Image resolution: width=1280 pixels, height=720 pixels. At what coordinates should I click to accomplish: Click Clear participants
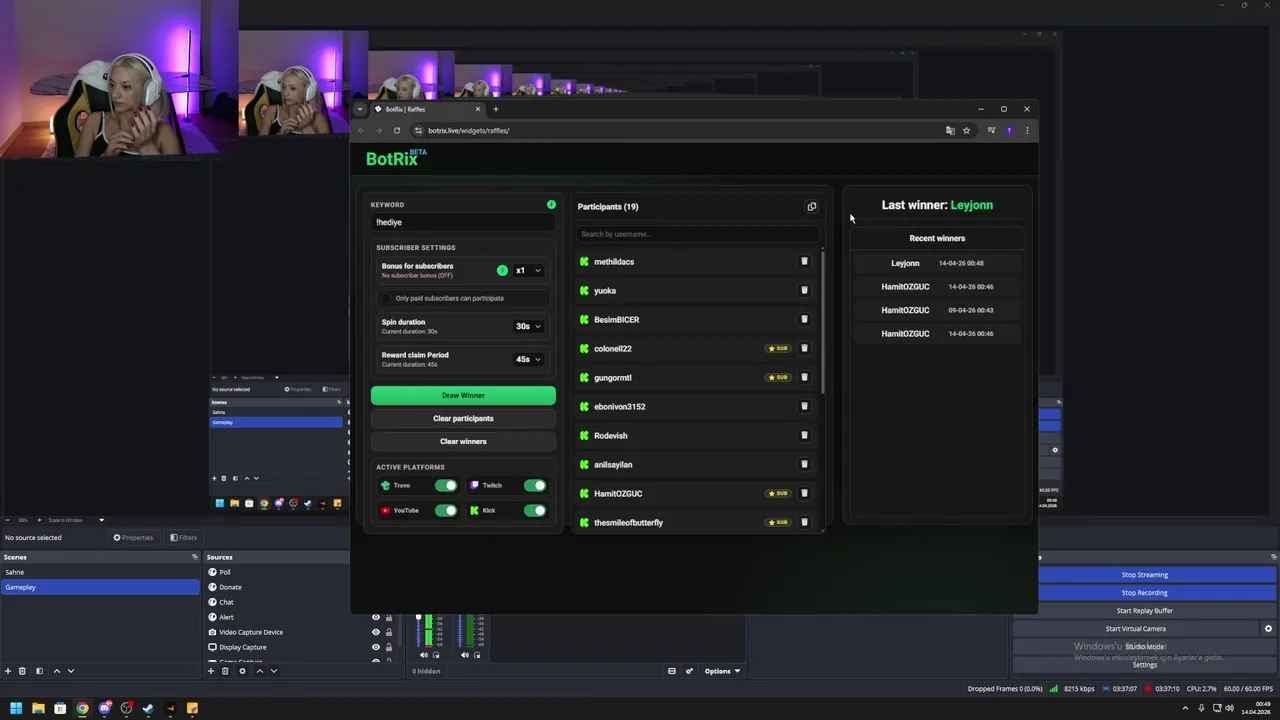click(463, 419)
